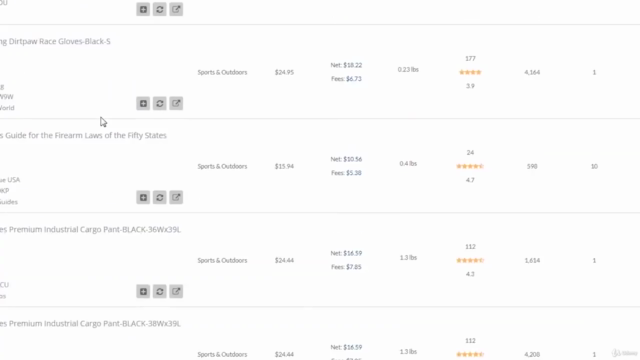Click the star rating beside 4,164 rank
The image size is (640, 360).
[470, 72]
